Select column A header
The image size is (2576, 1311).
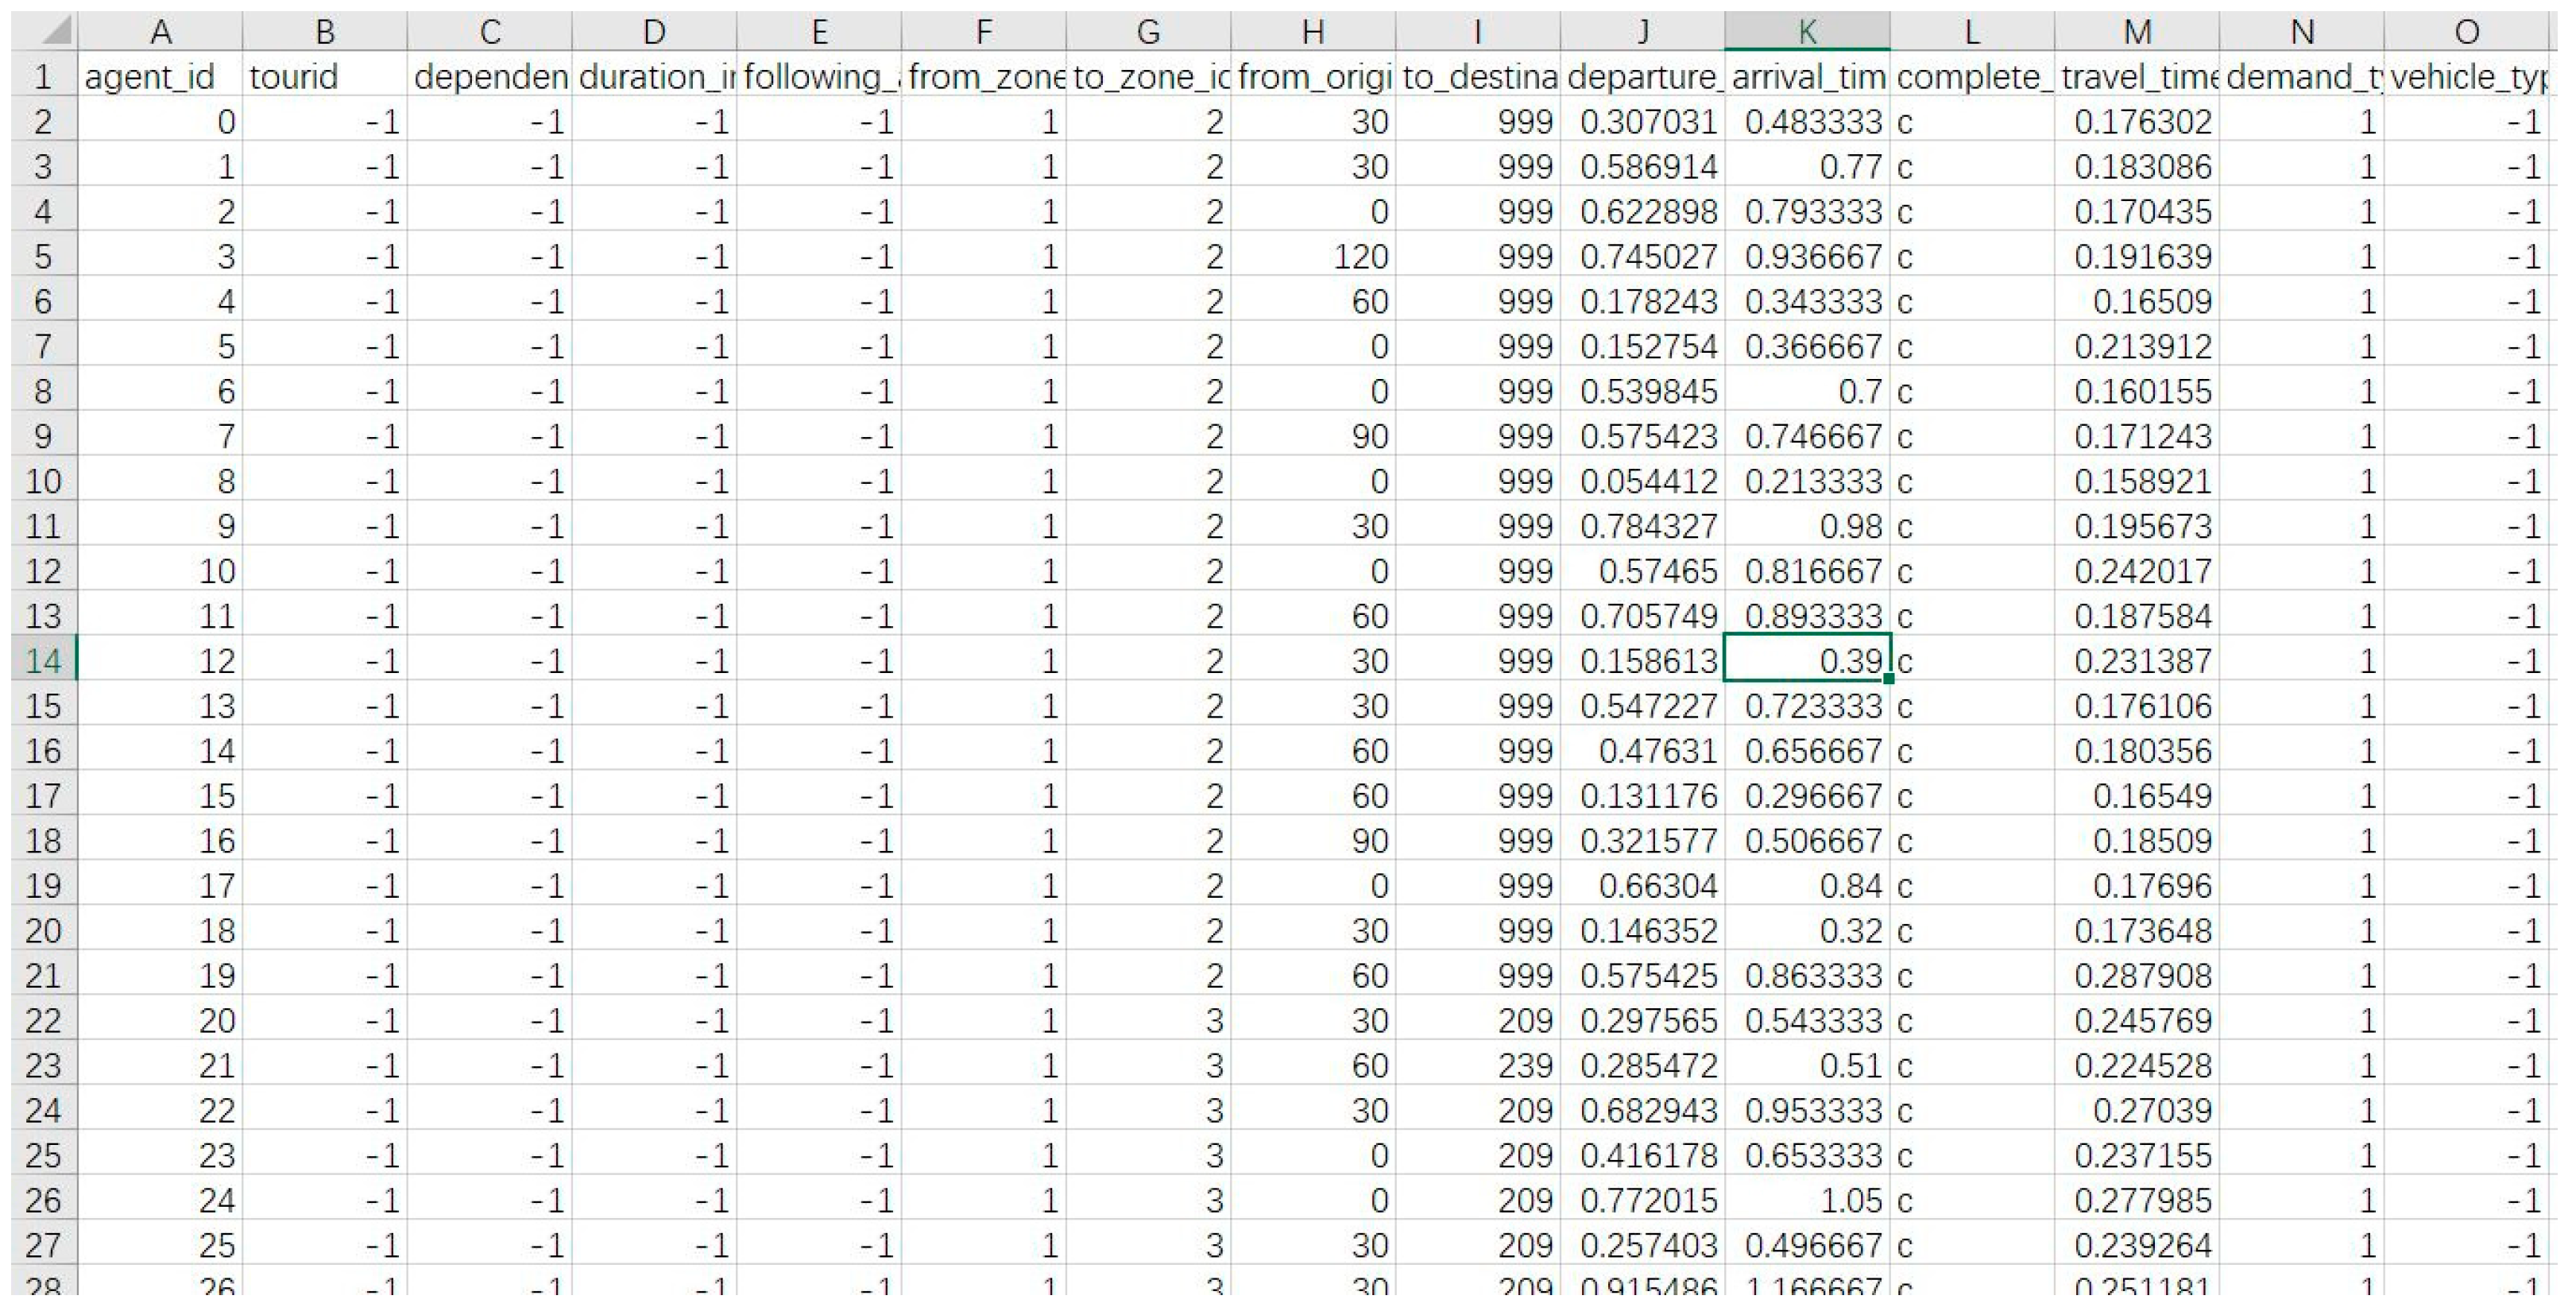160,32
